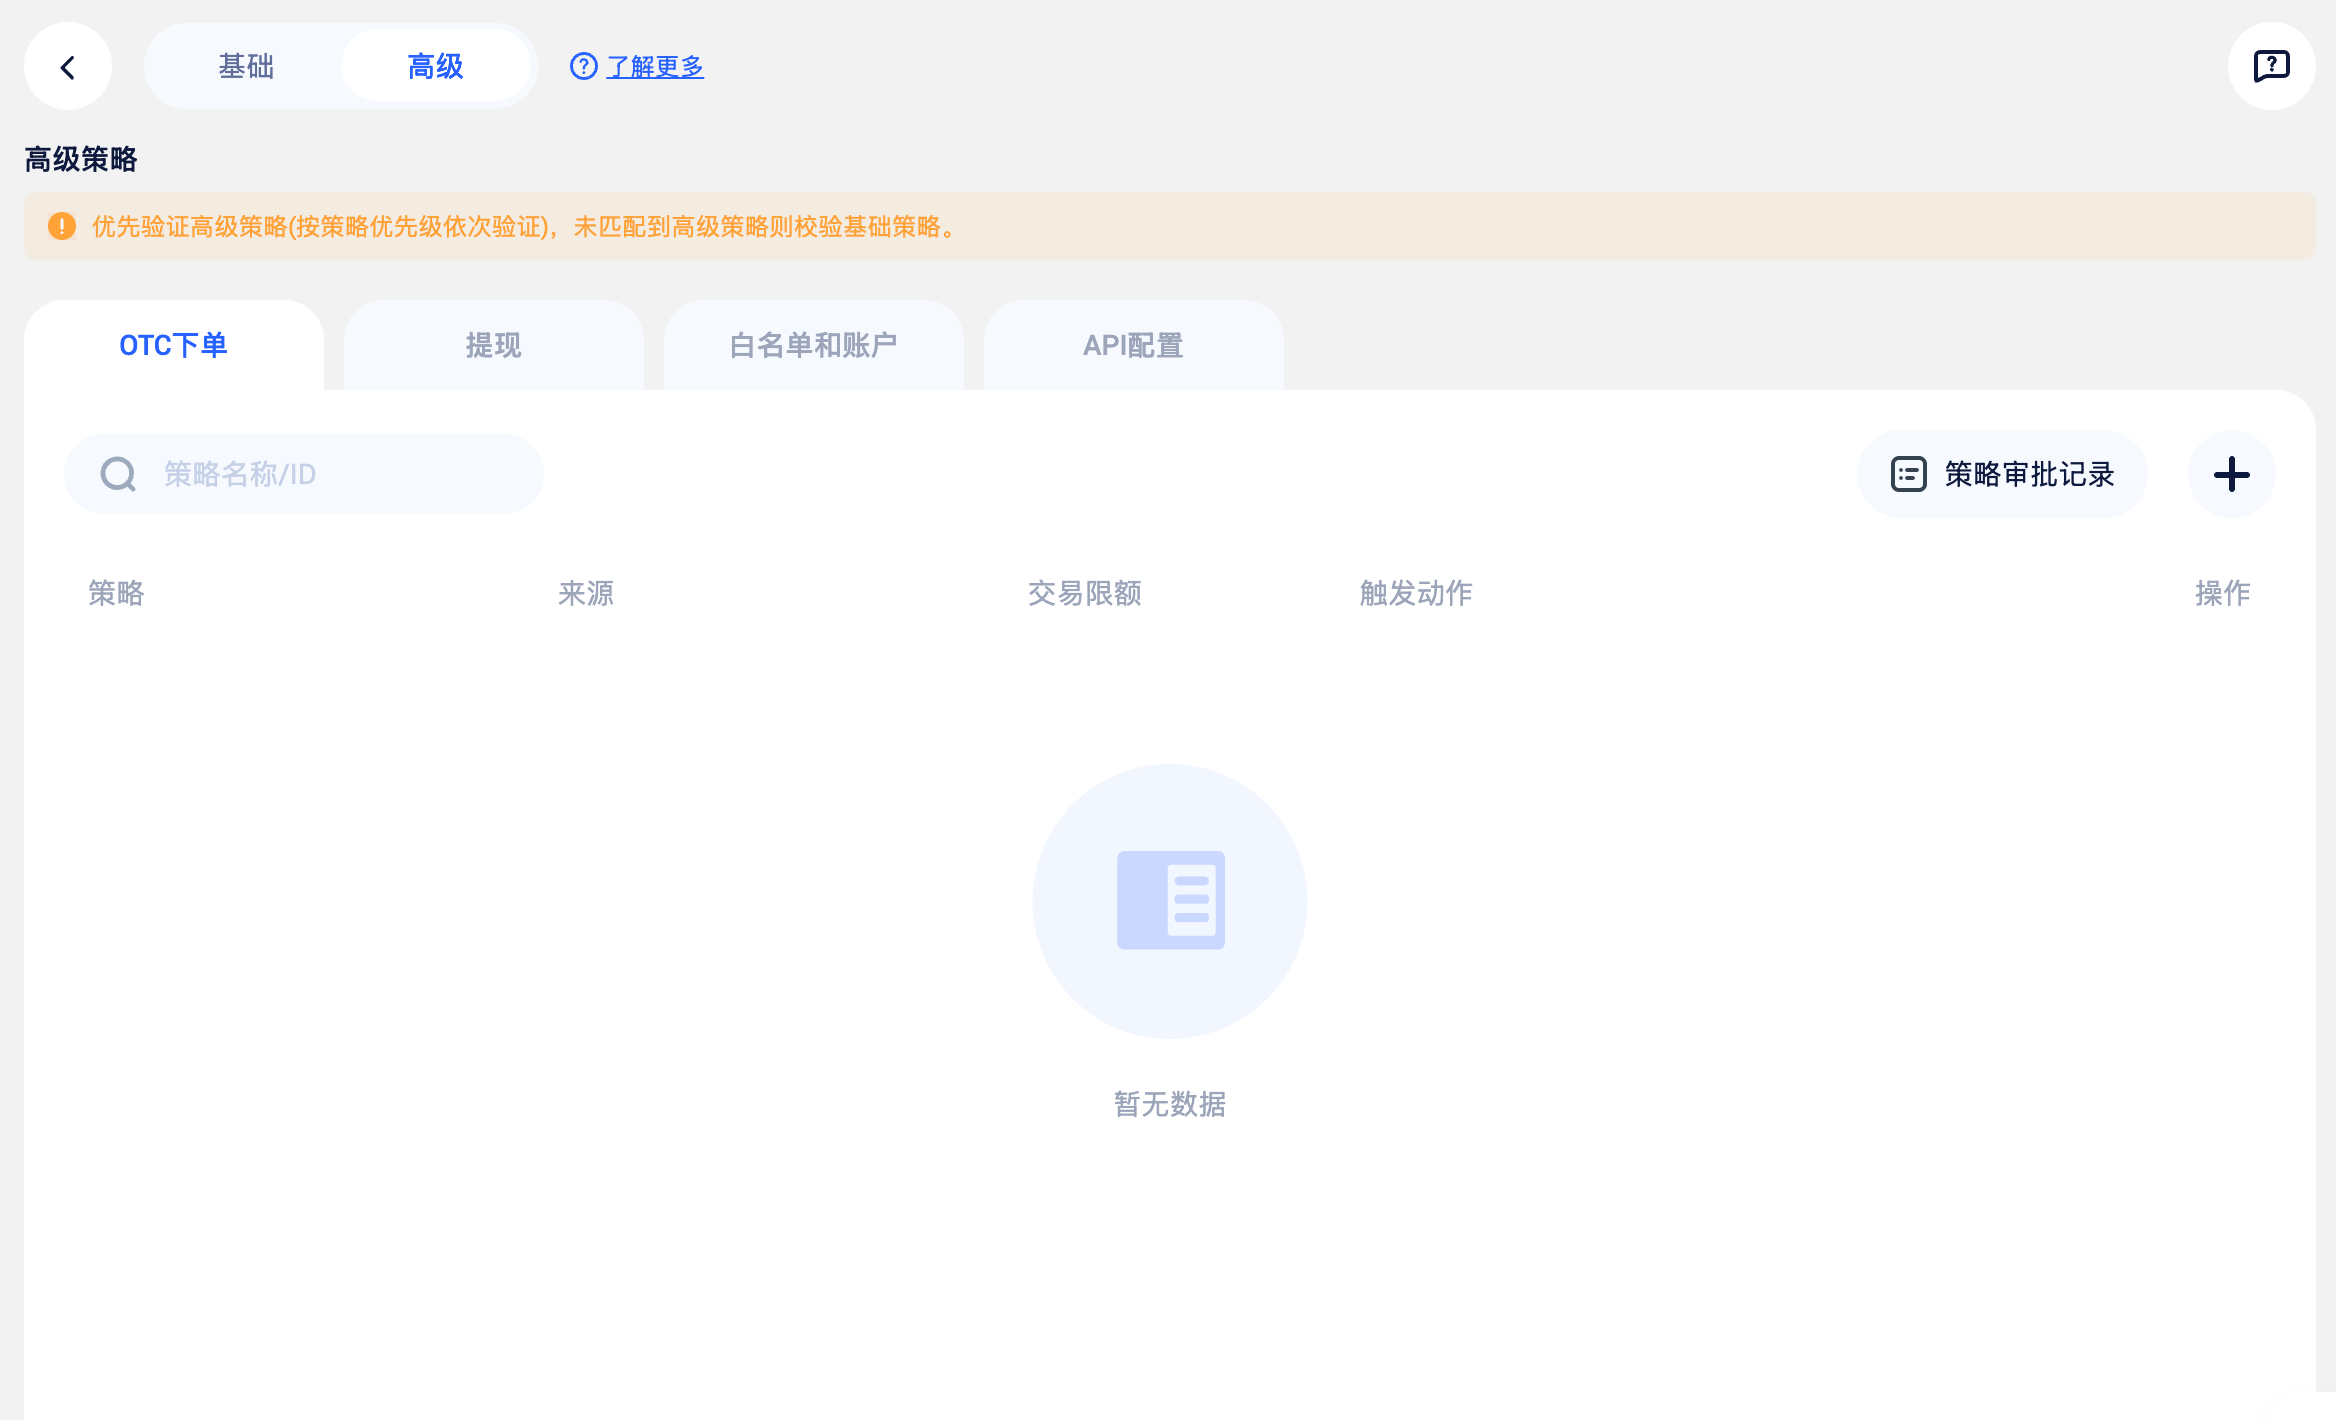
Task: Switch to the 提现 tab
Action: click(493, 345)
